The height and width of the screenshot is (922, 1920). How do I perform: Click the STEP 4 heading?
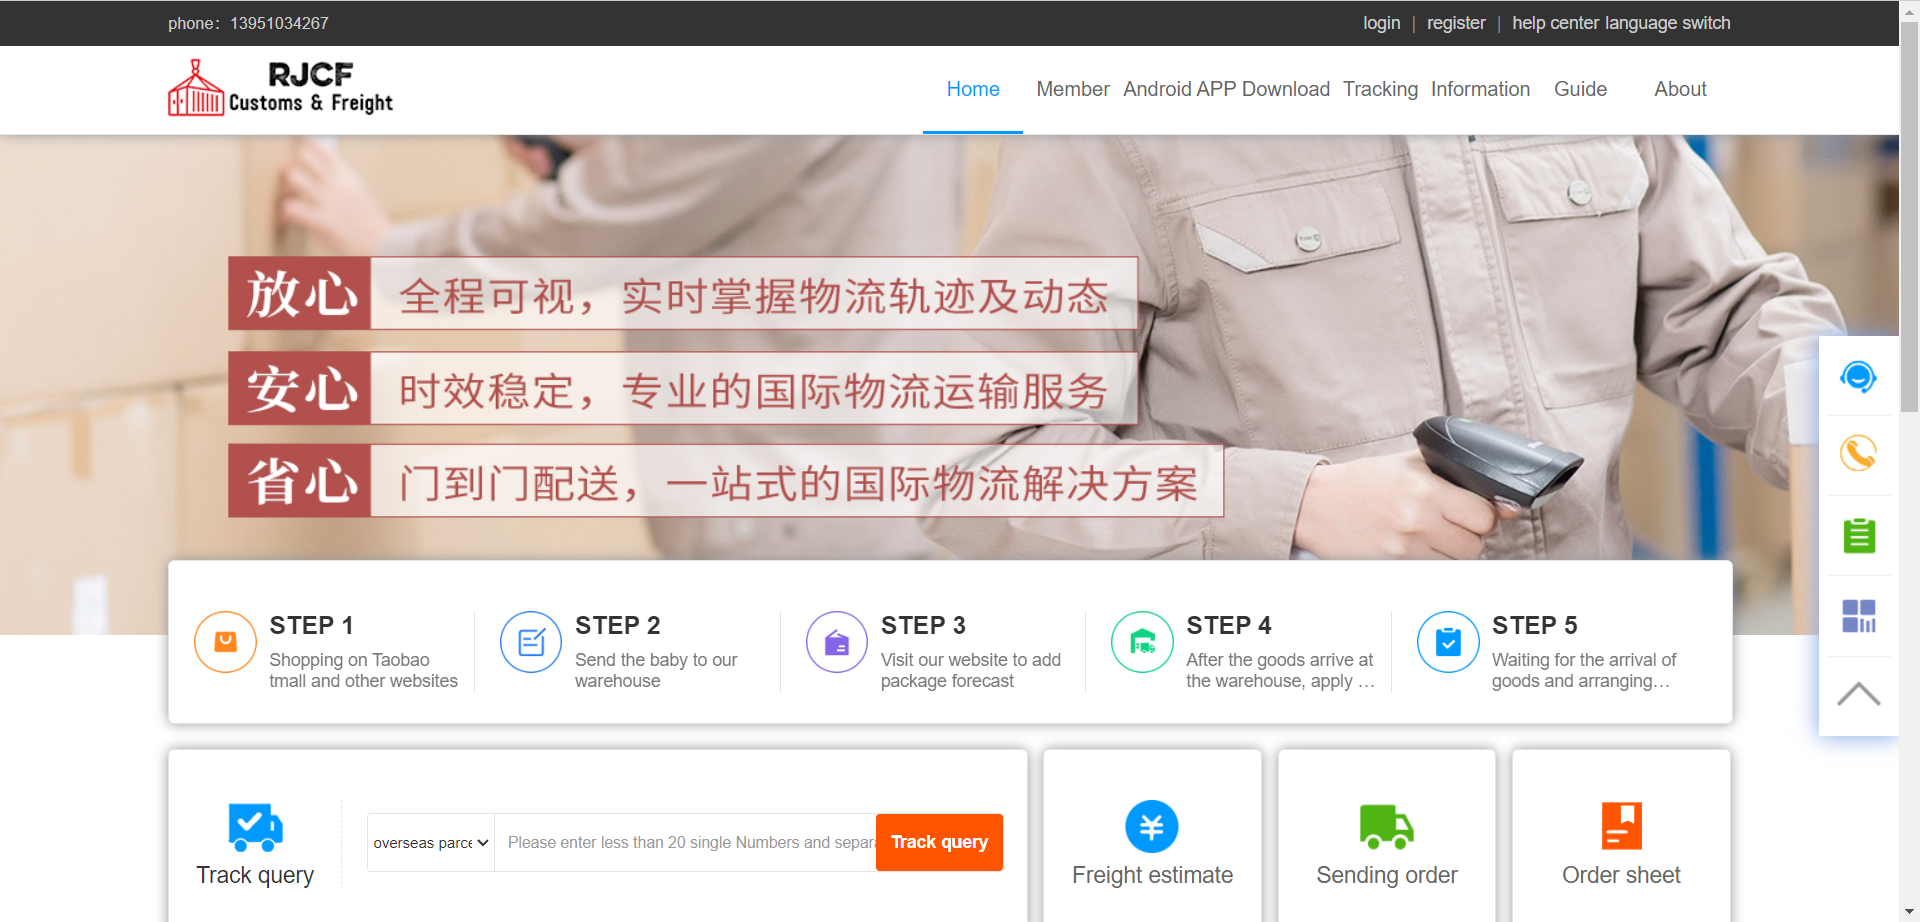1228,625
